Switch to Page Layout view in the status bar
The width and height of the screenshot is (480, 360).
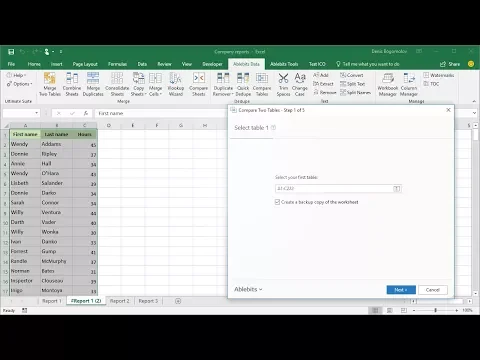pos(389,310)
